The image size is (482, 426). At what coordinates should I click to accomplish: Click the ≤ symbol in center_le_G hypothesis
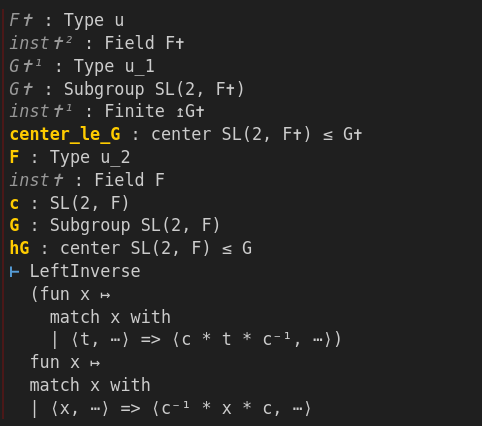point(328,135)
